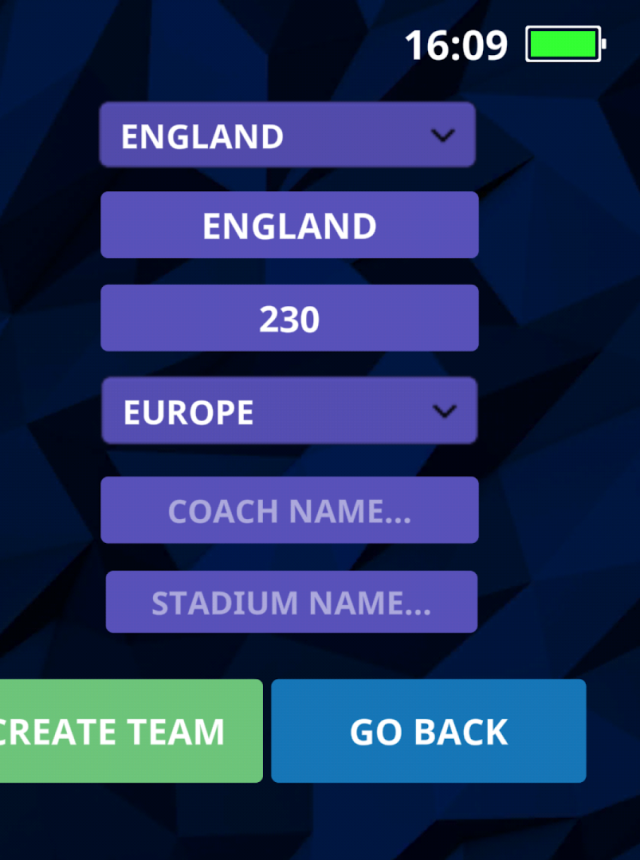This screenshot has width=640, height=860.
Task: Click the GO BACK button
Action: pos(429,731)
